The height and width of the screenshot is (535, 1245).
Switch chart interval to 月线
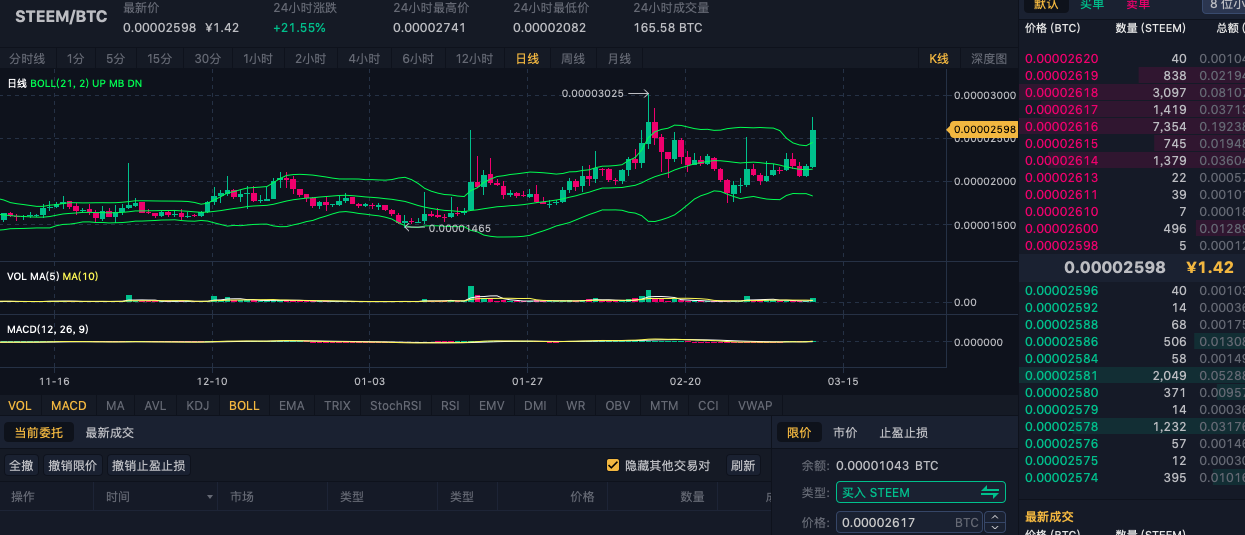(x=619, y=59)
